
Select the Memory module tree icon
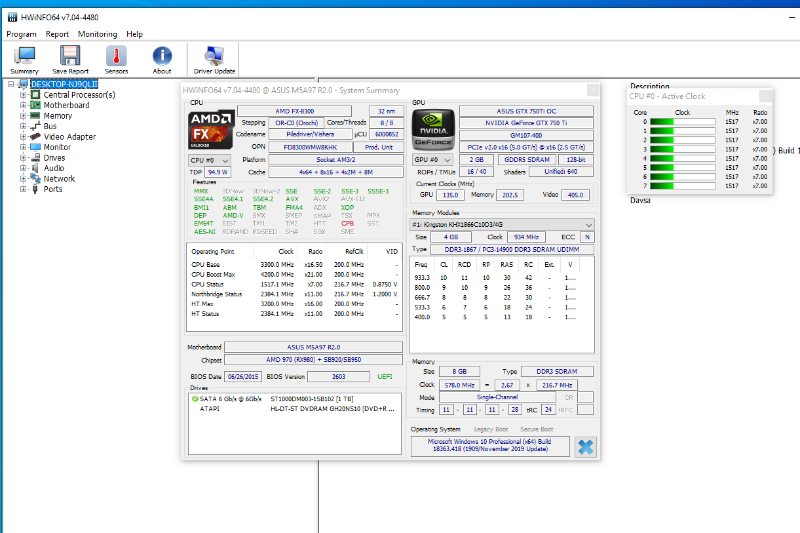coord(35,116)
